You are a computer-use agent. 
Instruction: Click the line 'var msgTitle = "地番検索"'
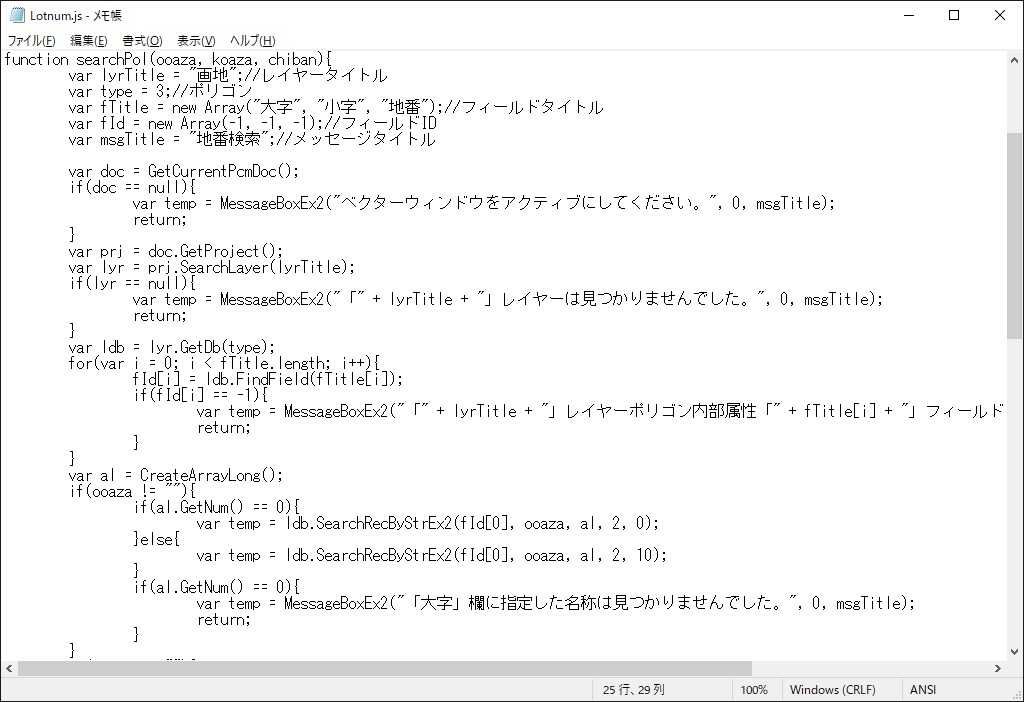coord(251,139)
